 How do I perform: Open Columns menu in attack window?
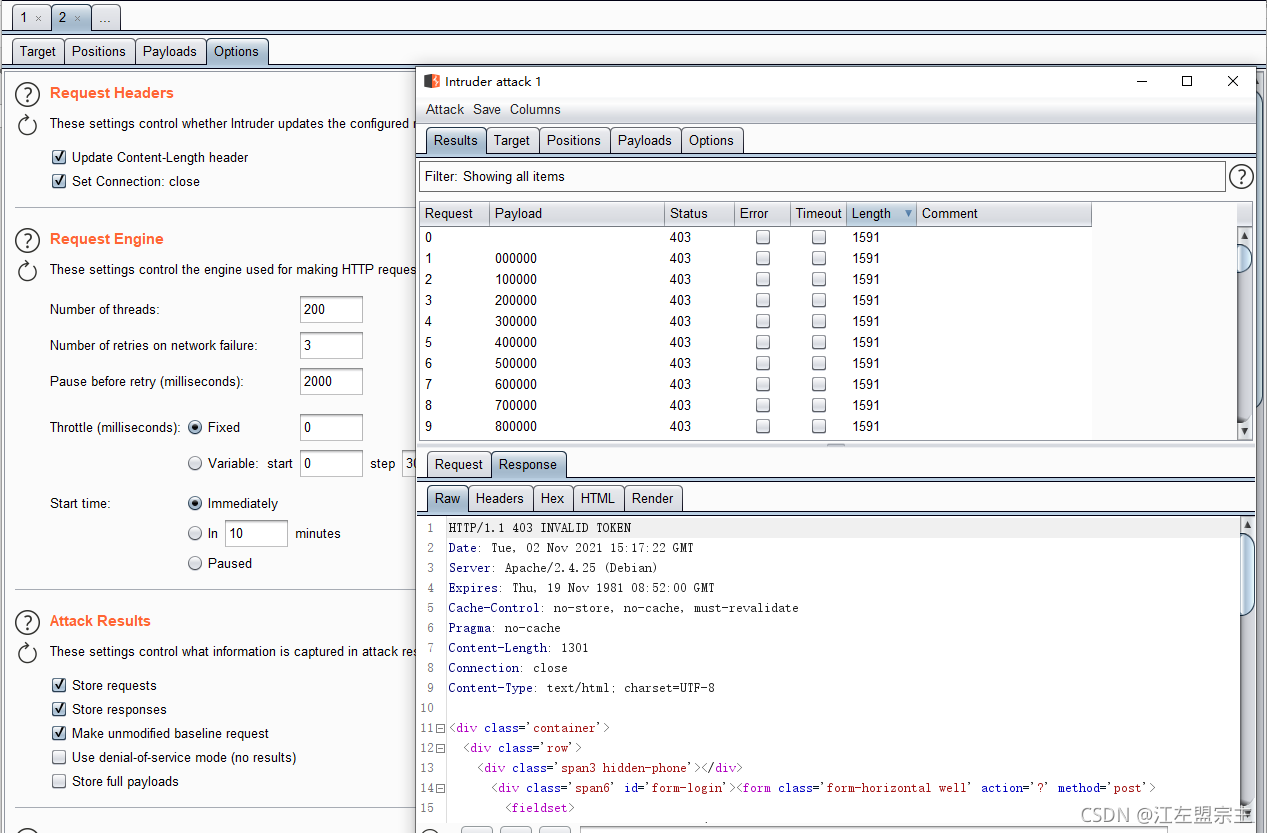[535, 109]
